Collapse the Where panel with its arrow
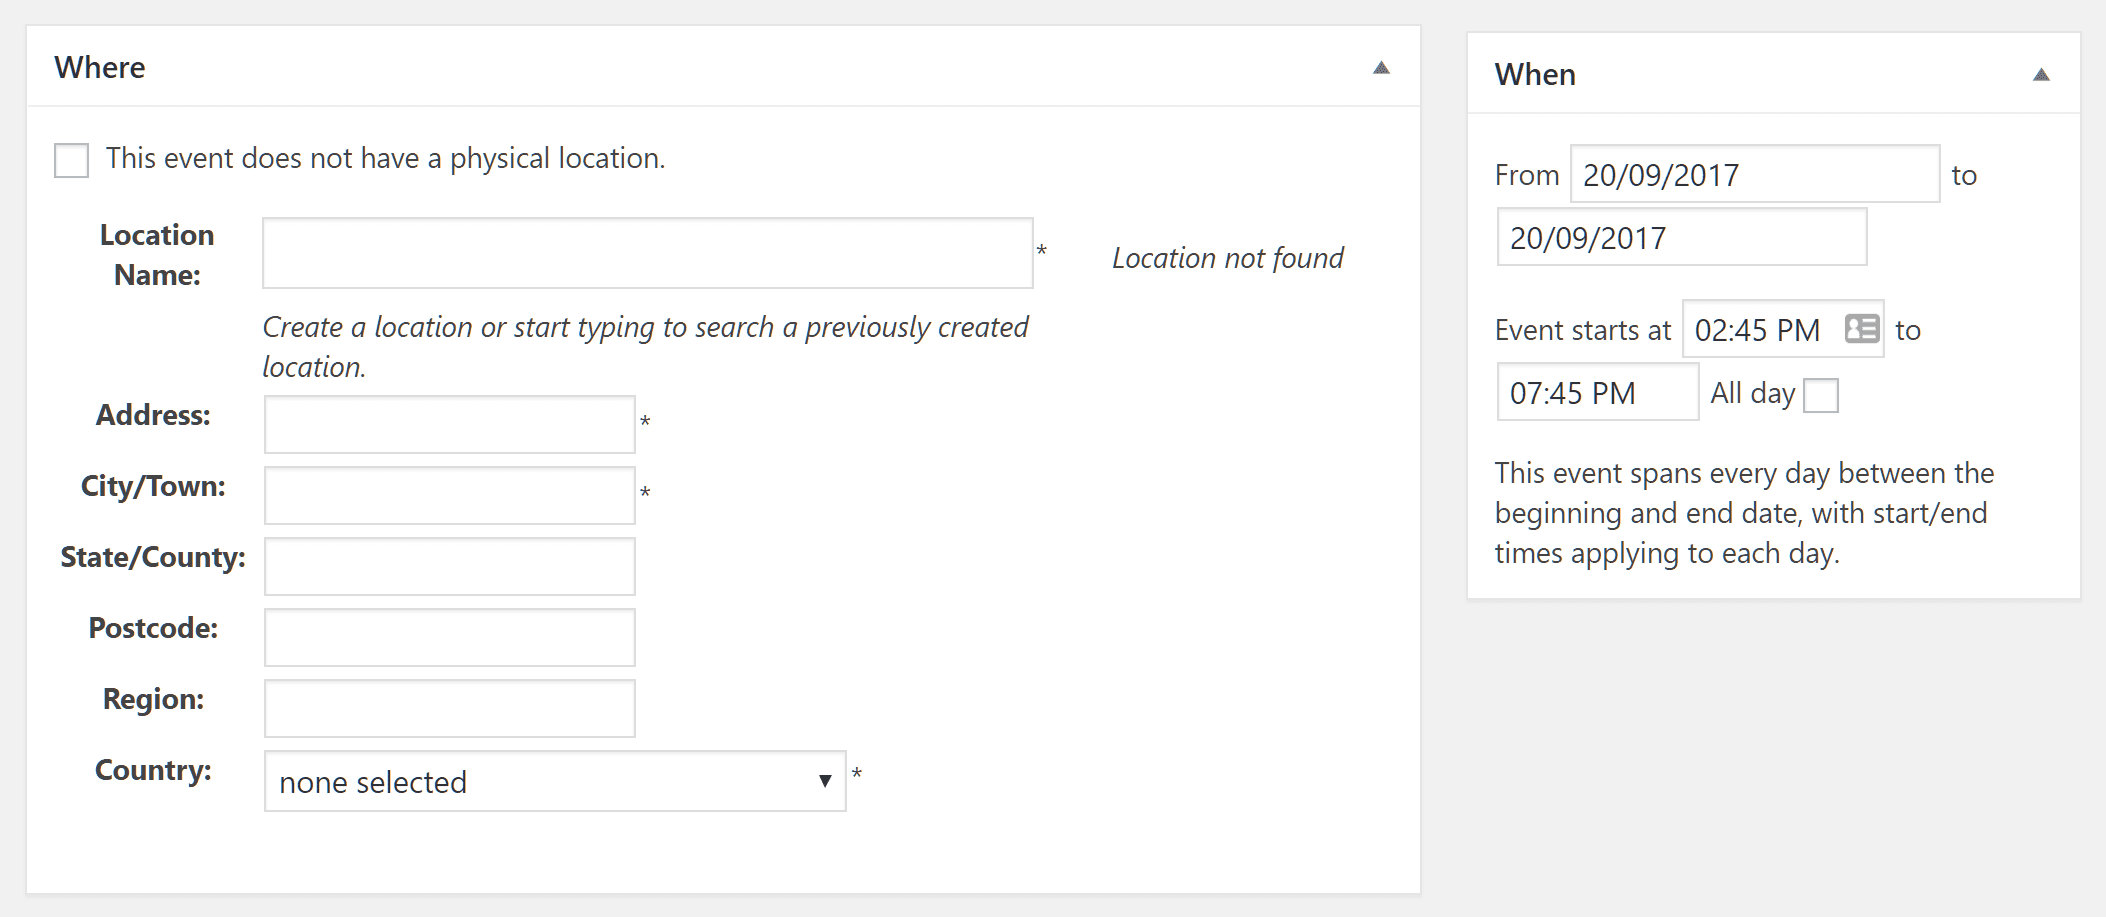Viewport: 2106px width, 917px height. 1381,68
